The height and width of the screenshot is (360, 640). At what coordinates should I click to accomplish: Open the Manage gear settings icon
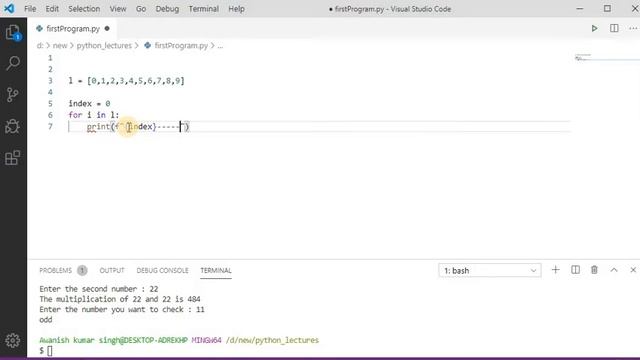click(13, 340)
